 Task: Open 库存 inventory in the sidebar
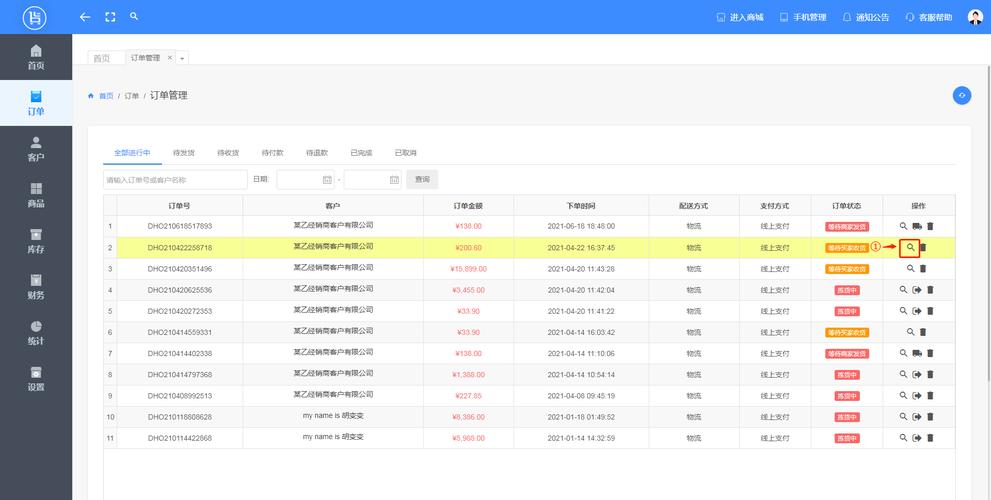pos(36,241)
